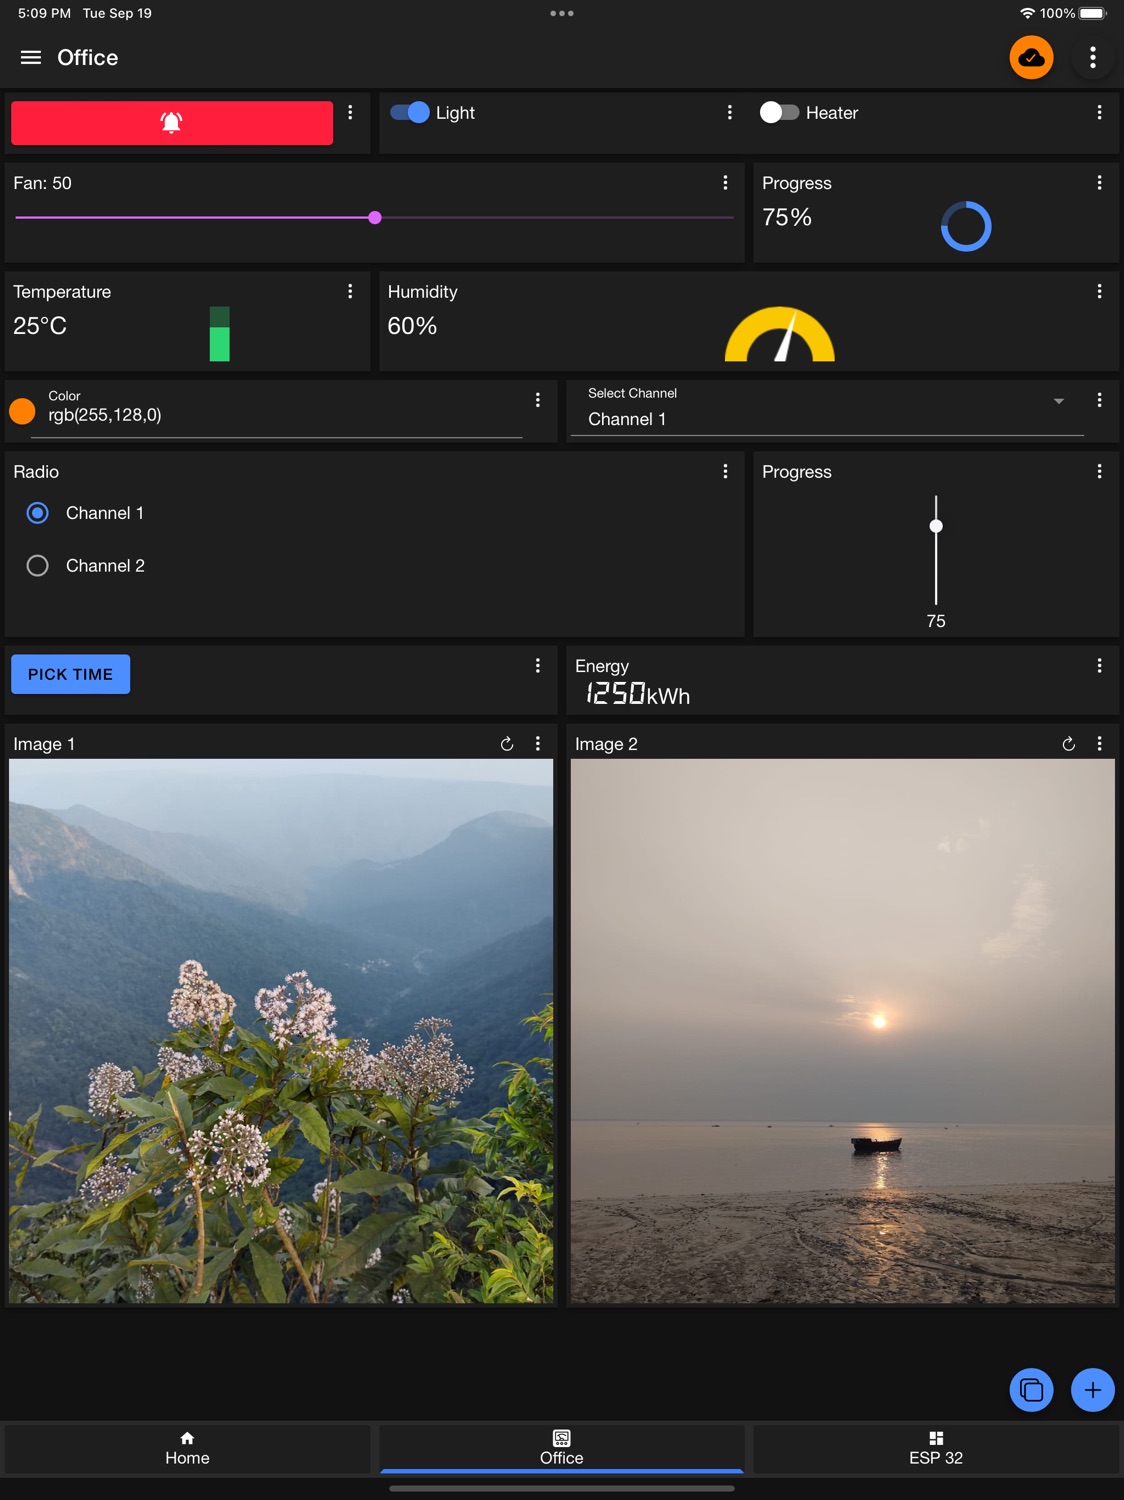The image size is (1124, 1500).
Task: Switch to the ESP 32 tab
Action: click(x=936, y=1448)
